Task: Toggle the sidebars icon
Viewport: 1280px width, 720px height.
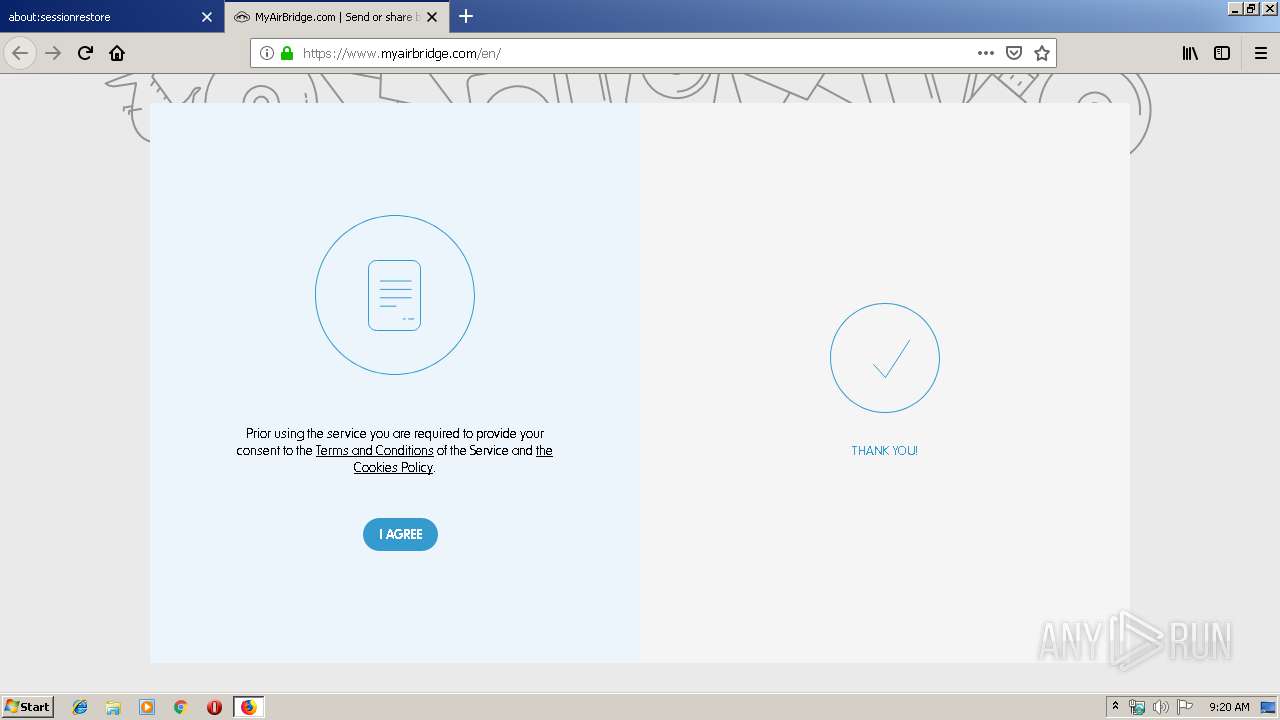Action: [1222, 53]
